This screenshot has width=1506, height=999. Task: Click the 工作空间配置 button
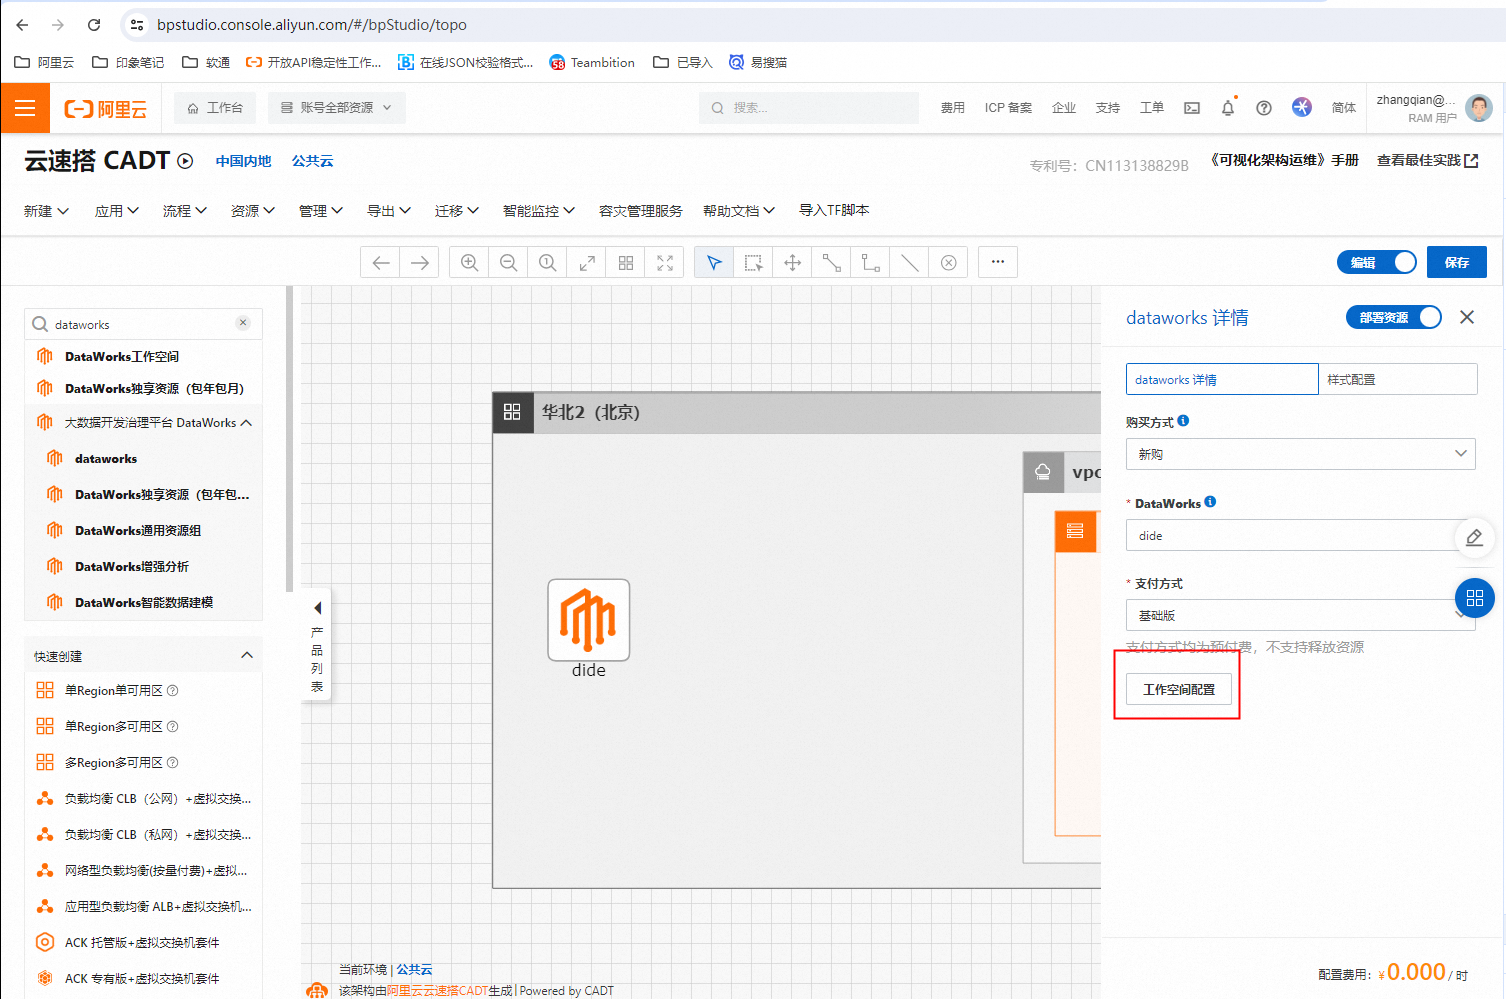[1179, 690]
